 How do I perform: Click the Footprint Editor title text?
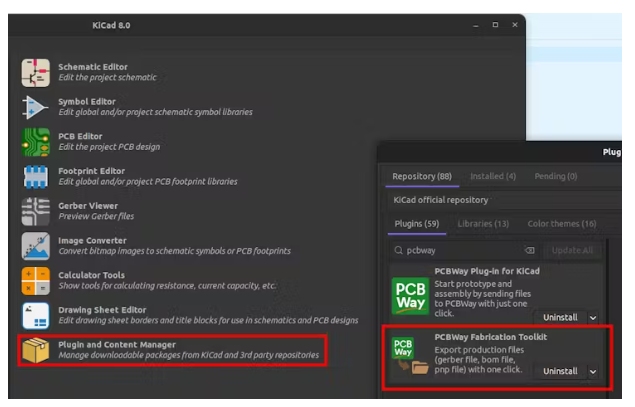coord(92,171)
